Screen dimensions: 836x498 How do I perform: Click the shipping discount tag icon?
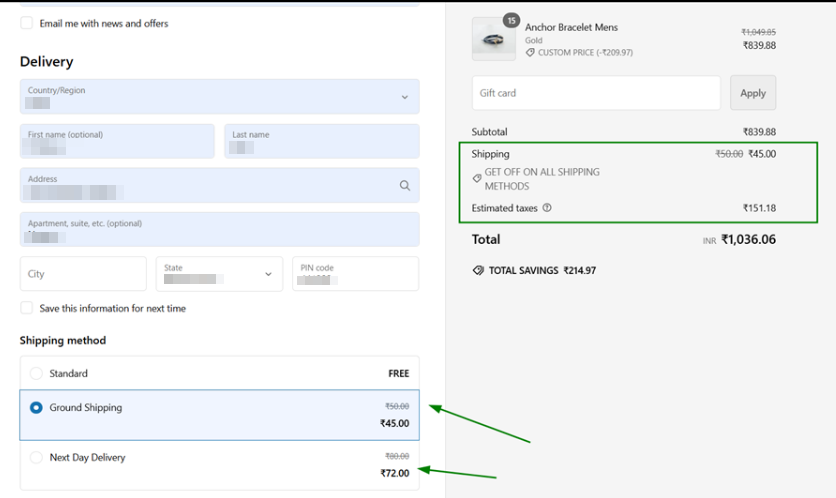(x=478, y=179)
